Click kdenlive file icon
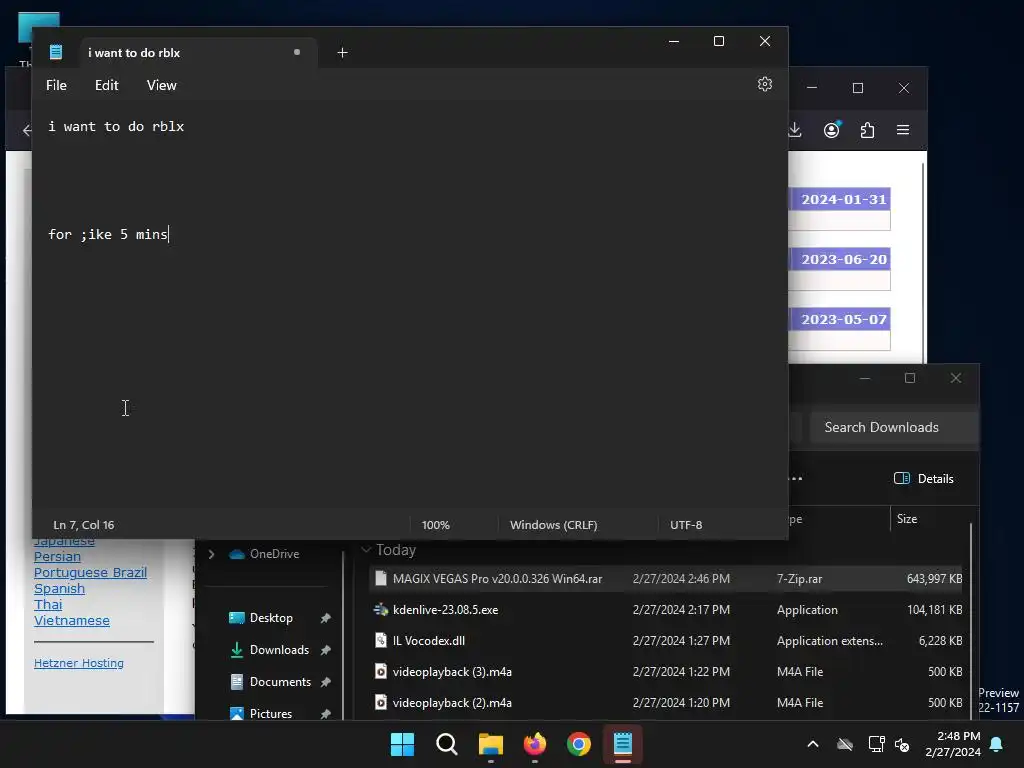1024x768 pixels. click(381, 610)
